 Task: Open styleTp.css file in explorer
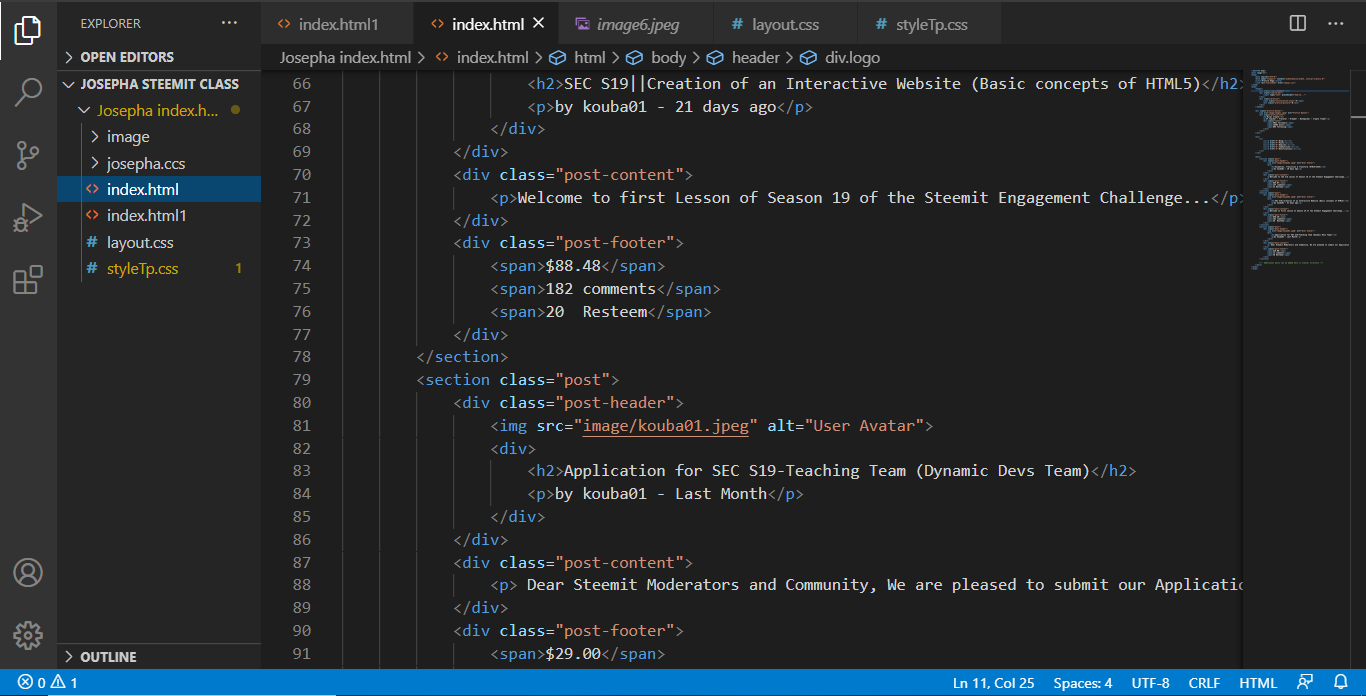point(160,268)
